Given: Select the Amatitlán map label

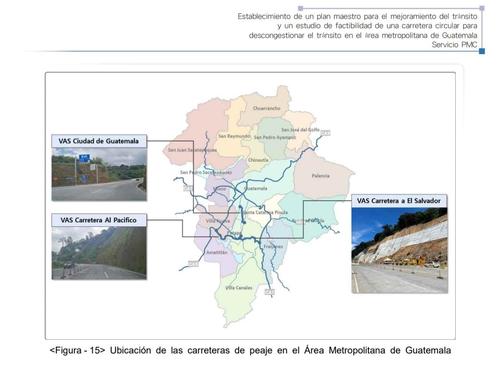Looking at the screenshot, I should [x=217, y=253].
